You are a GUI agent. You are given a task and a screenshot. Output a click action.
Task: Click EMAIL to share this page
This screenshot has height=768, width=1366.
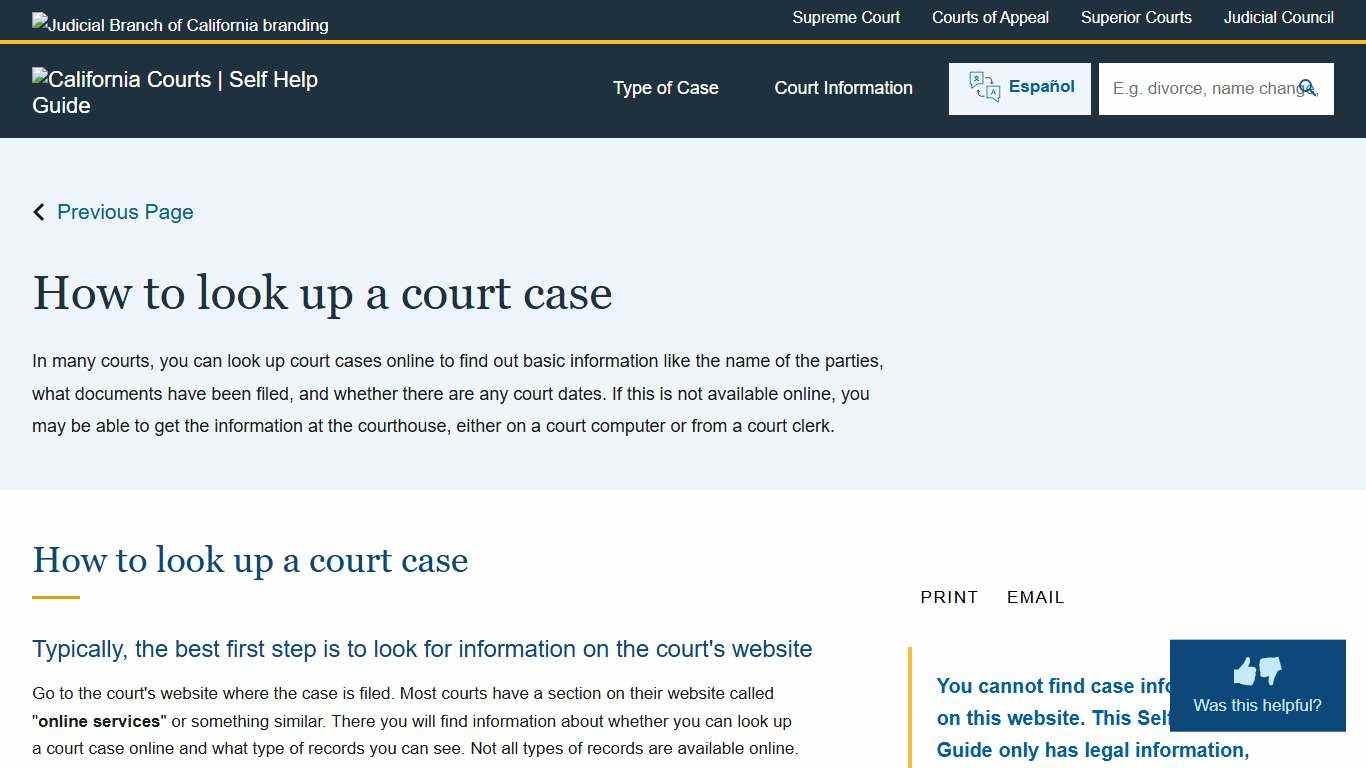click(1035, 597)
